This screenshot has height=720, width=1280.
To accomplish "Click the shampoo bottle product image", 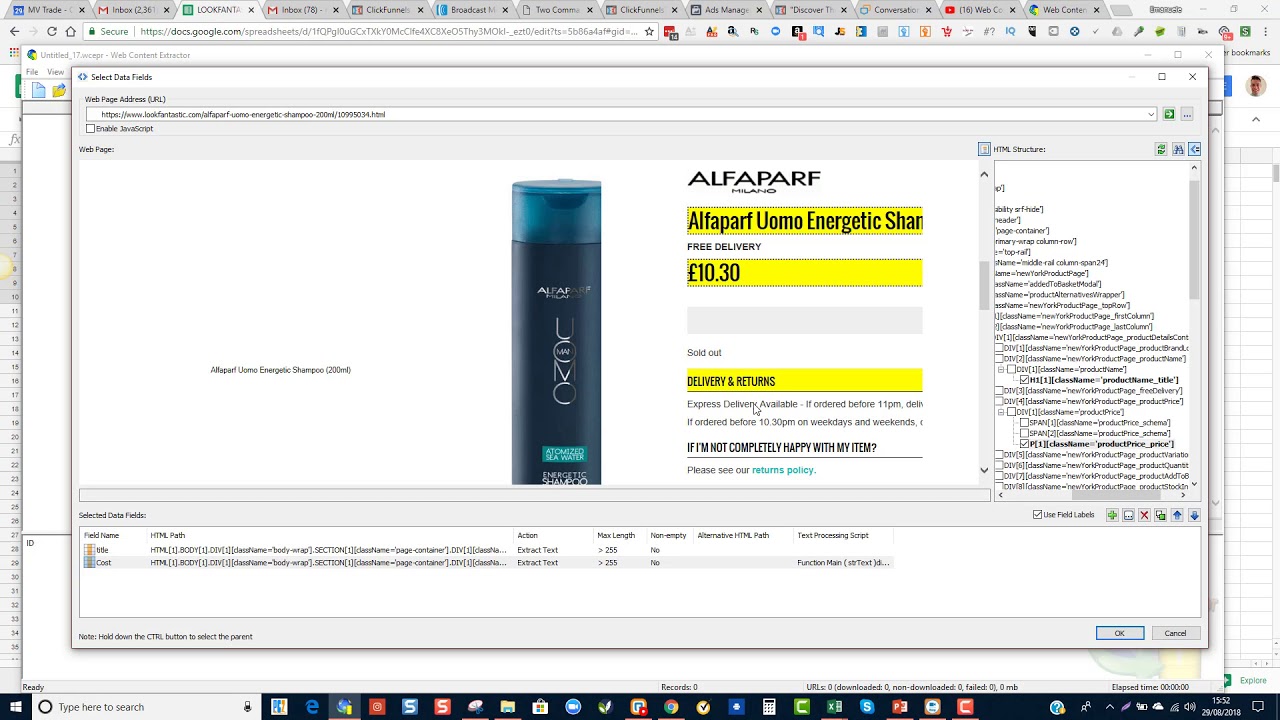I will tap(556, 332).
